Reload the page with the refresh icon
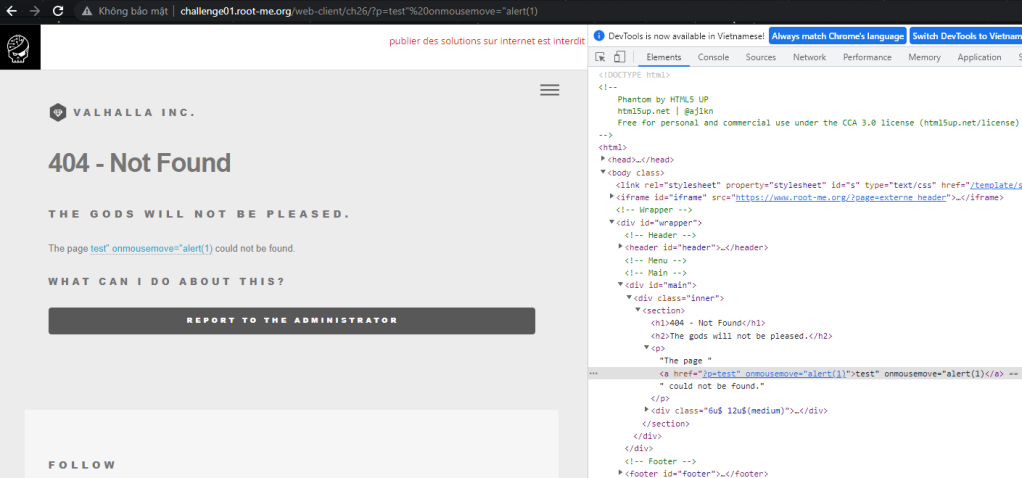Viewport: 1022px width, 478px height. click(58, 11)
